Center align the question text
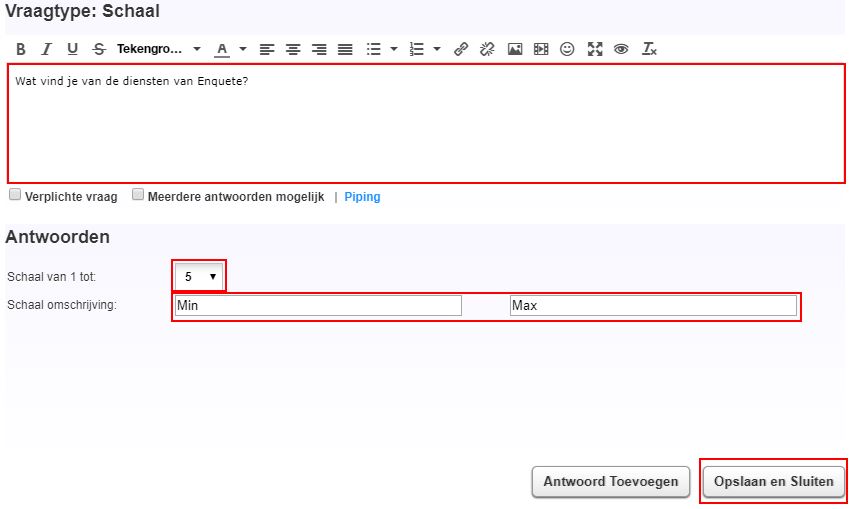 (293, 49)
